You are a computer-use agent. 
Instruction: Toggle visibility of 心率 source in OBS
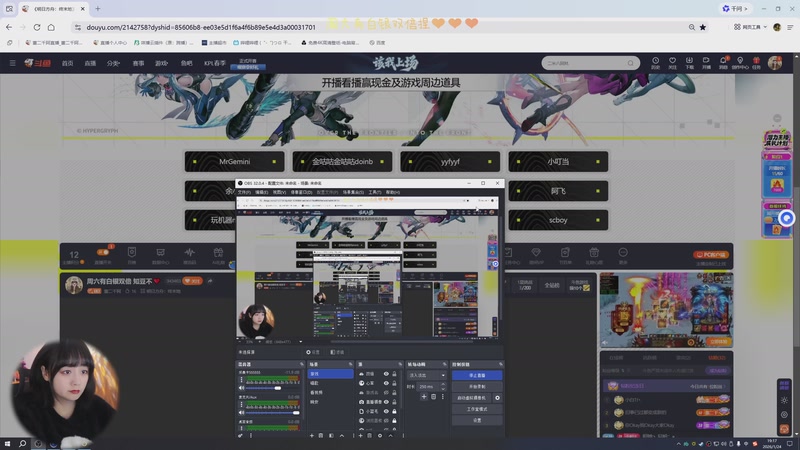point(386,383)
